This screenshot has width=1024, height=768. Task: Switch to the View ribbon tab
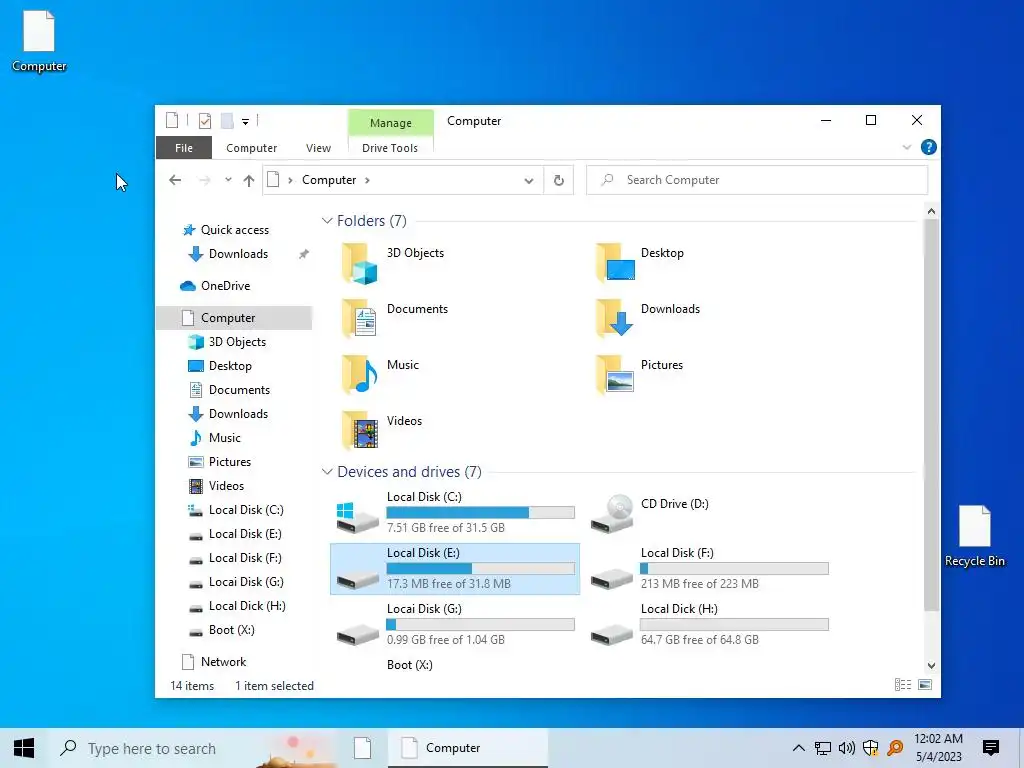318,148
